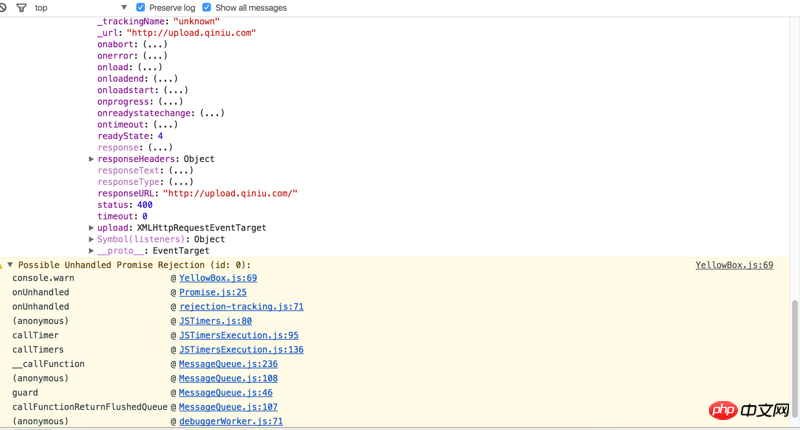Image resolution: width=800 pixels, height=430 pixels.
Task: Expand the upload XMLHttpRequestEventTarget property
Action: [x=91, y=228]
